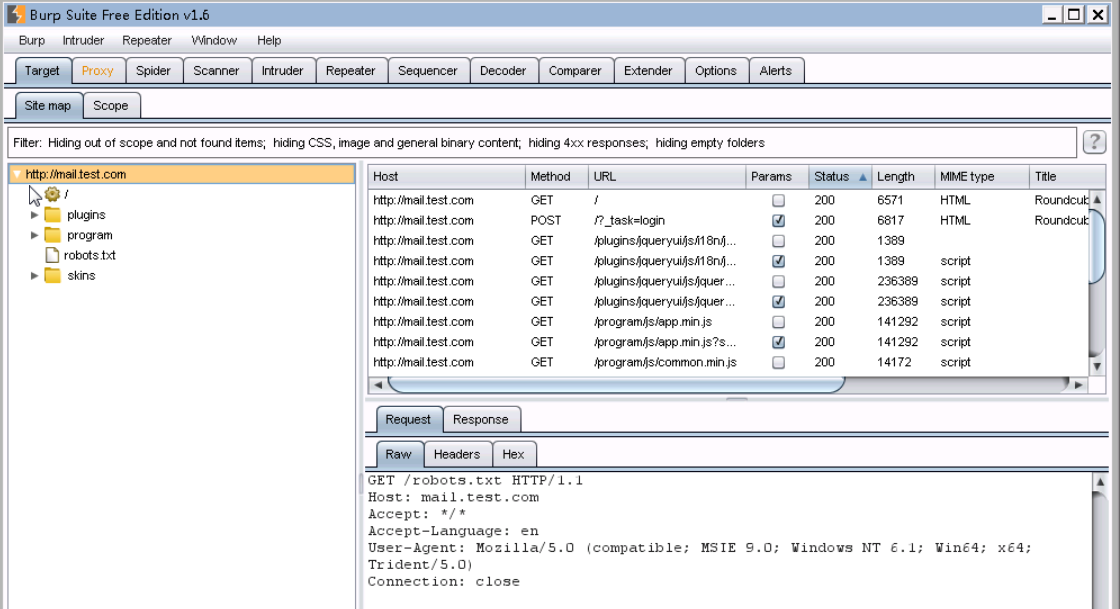
Task: Switch to the Proxy tab
Action: click(x=98, y=71)
